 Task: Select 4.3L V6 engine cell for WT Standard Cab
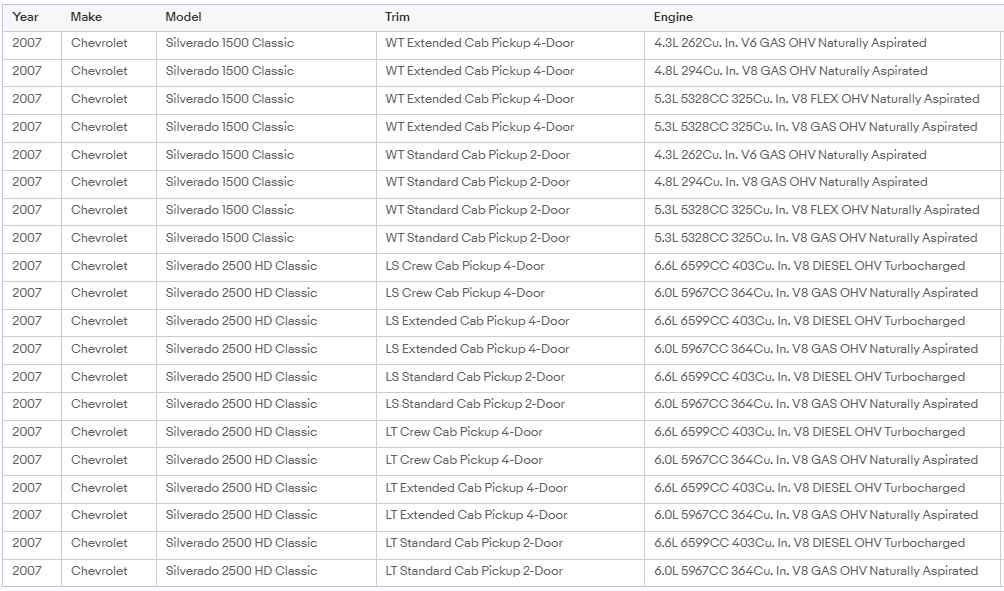click(790, 155)
